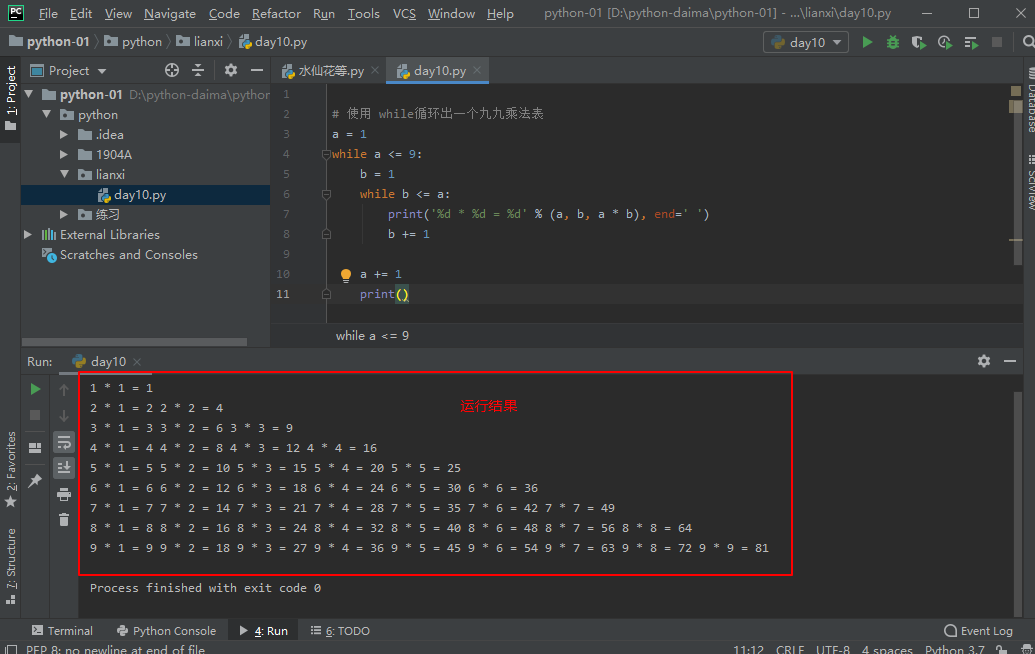1035x654 pixels.
Task: Toggle the 7: Structure side panel
Action: (11, 566)
